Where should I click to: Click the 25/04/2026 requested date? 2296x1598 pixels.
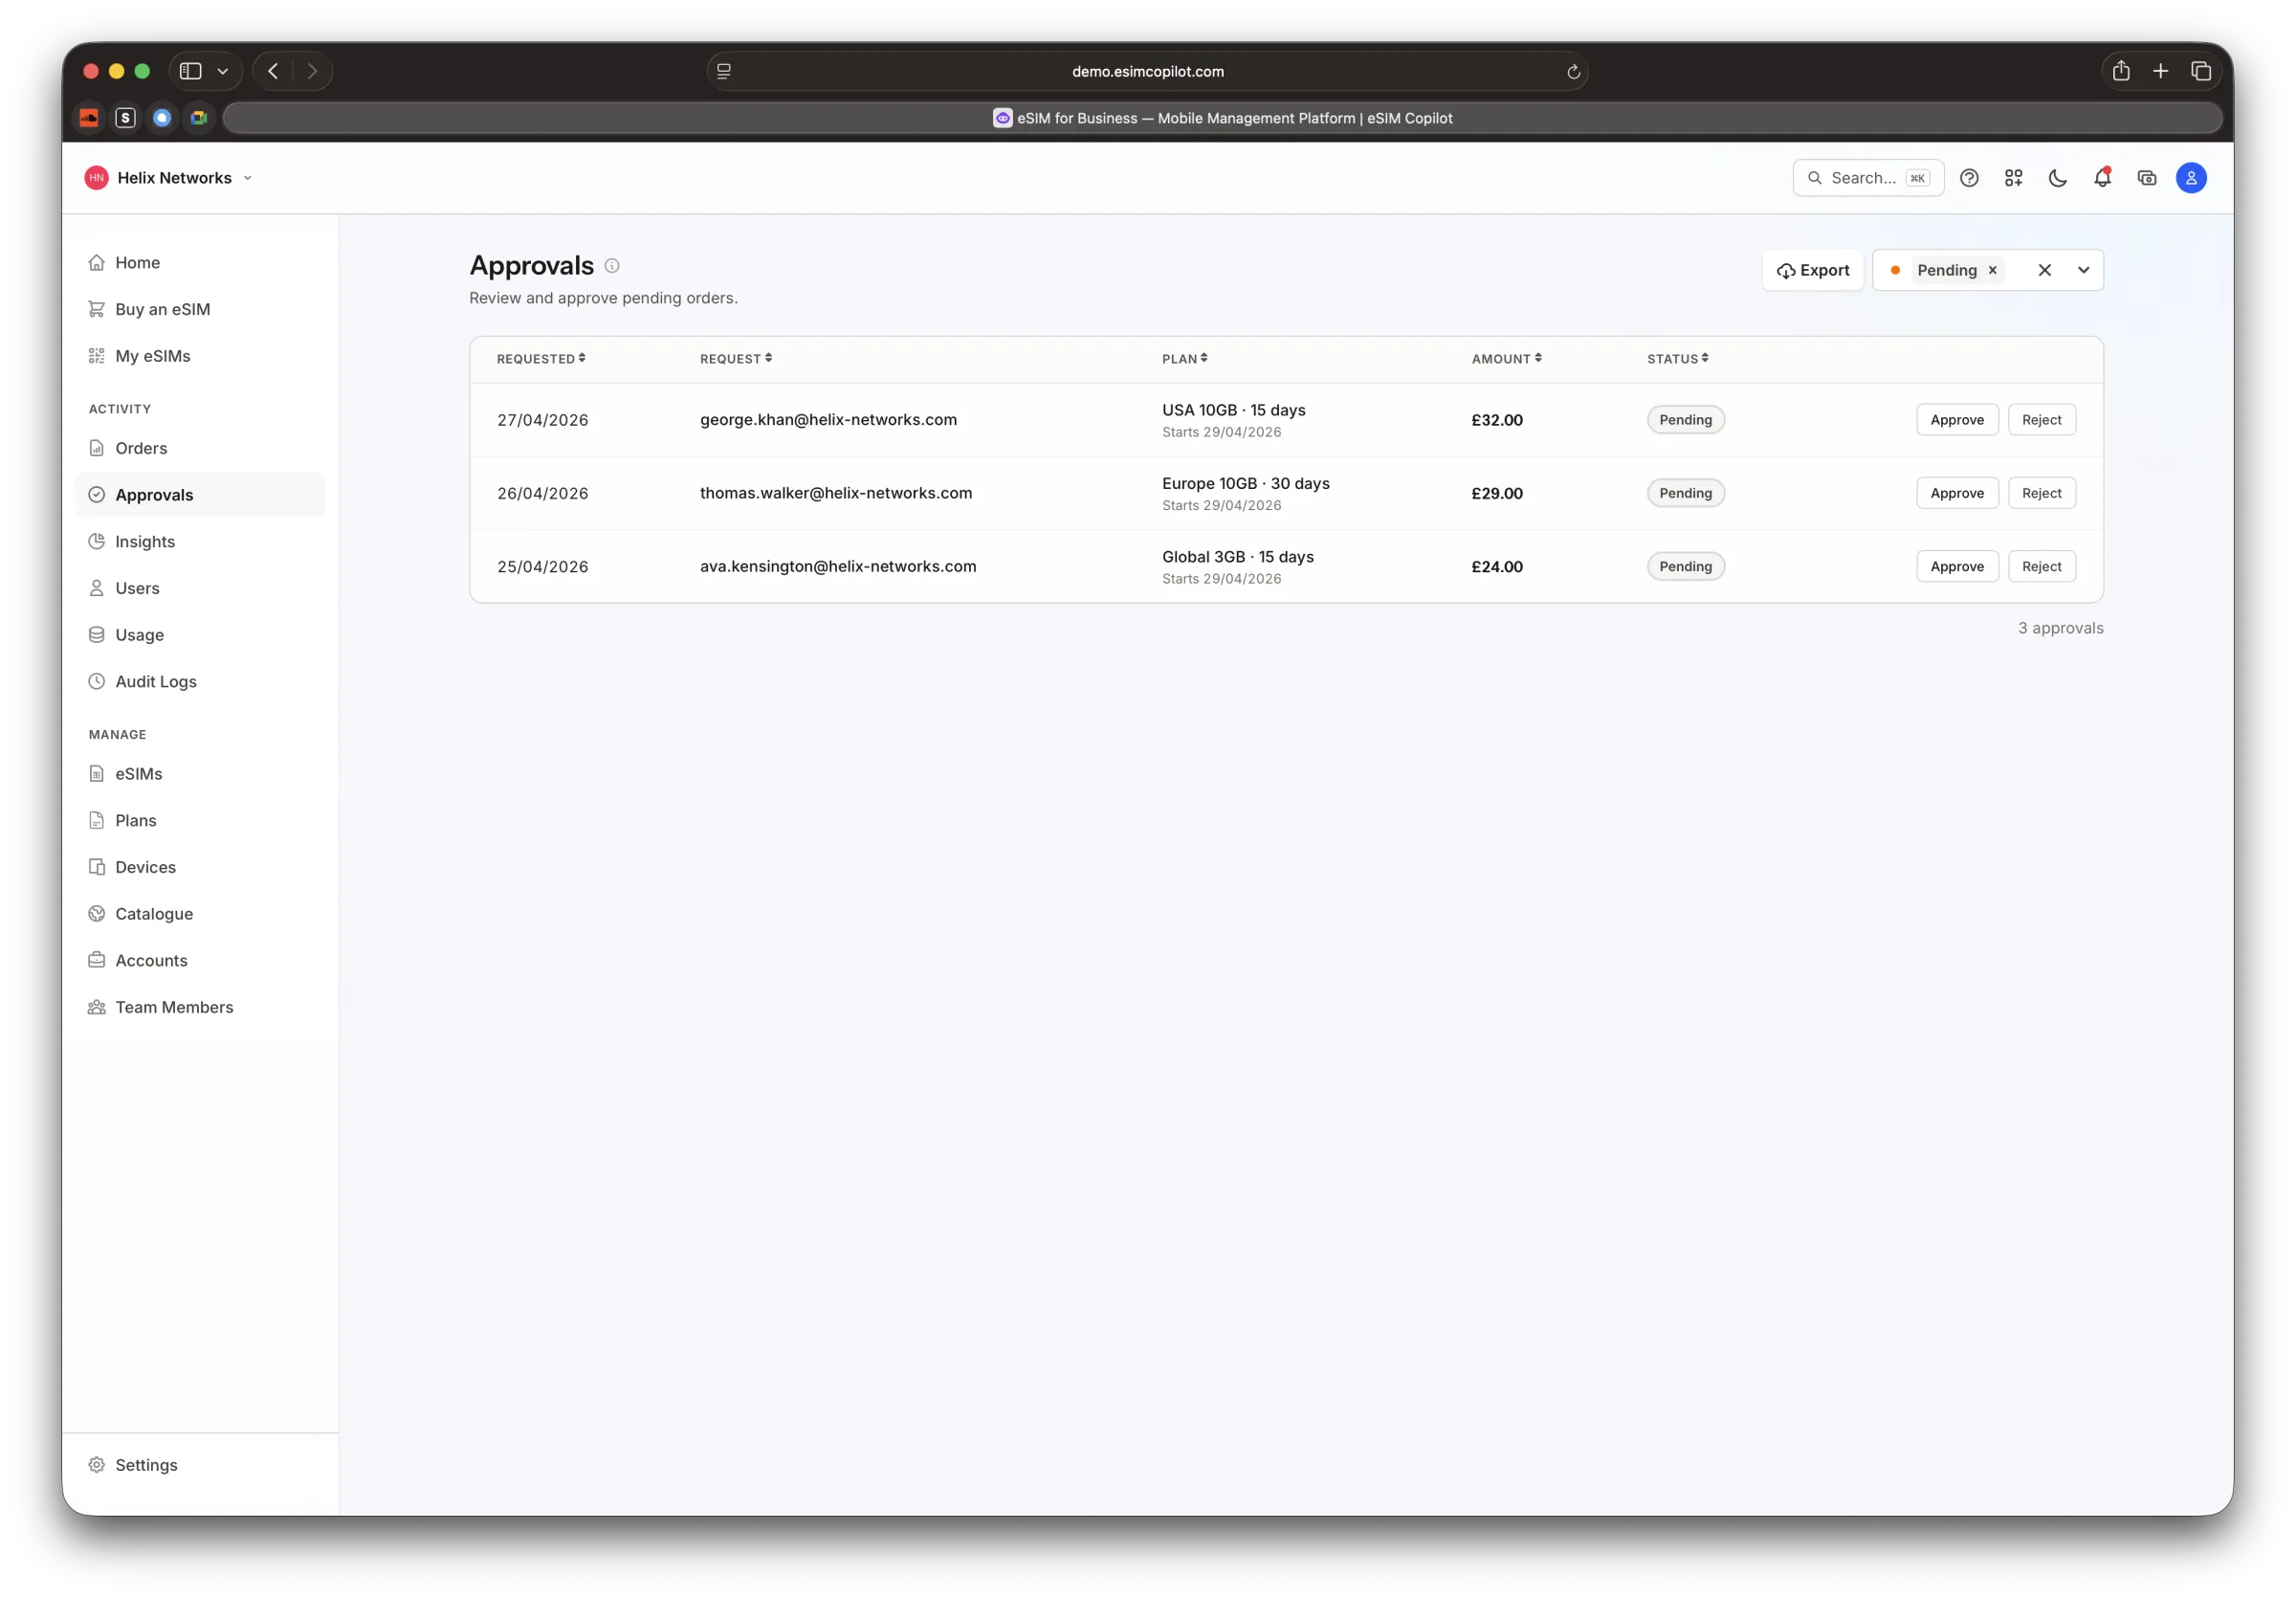(x=542, y=567)
